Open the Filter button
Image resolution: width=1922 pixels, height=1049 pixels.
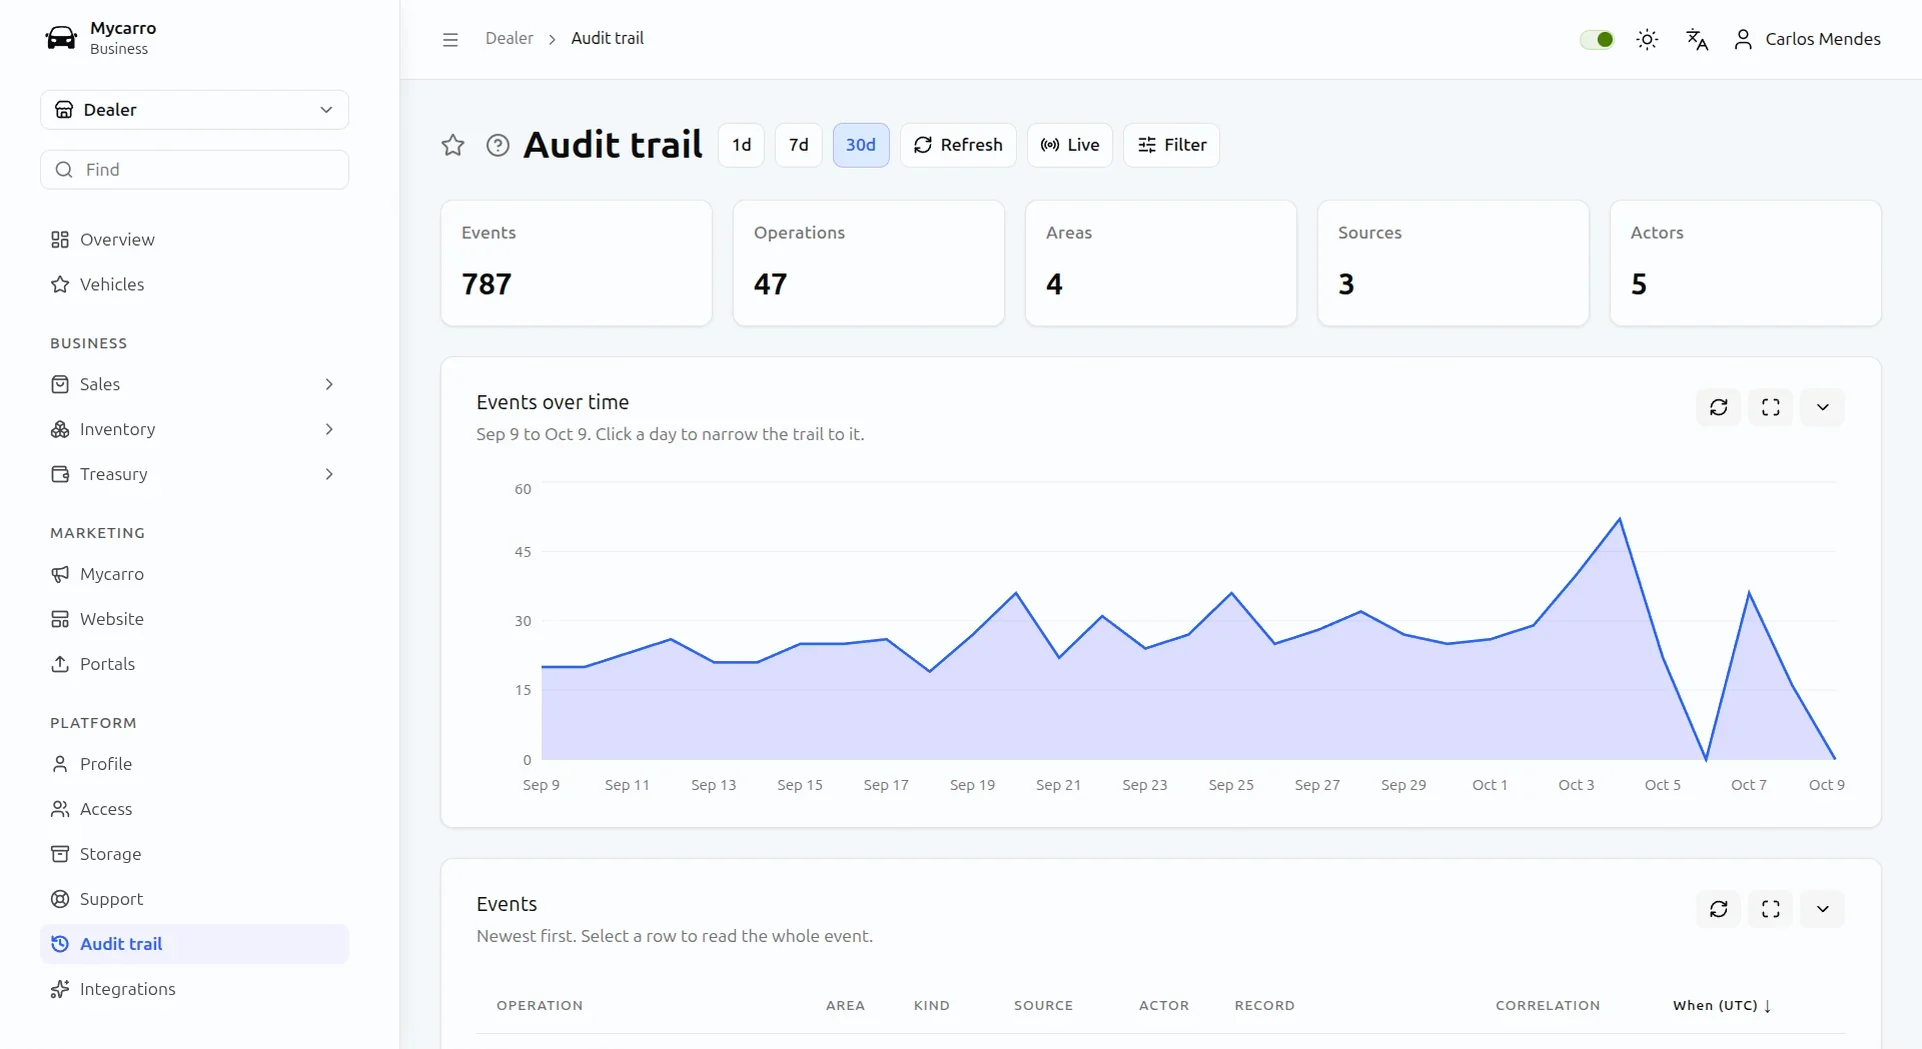point(1171,145)
